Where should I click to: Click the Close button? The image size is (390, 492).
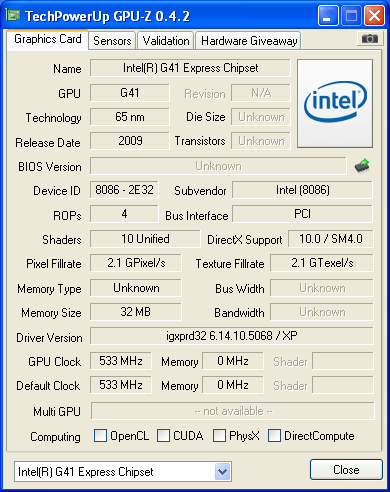point(346,470)
